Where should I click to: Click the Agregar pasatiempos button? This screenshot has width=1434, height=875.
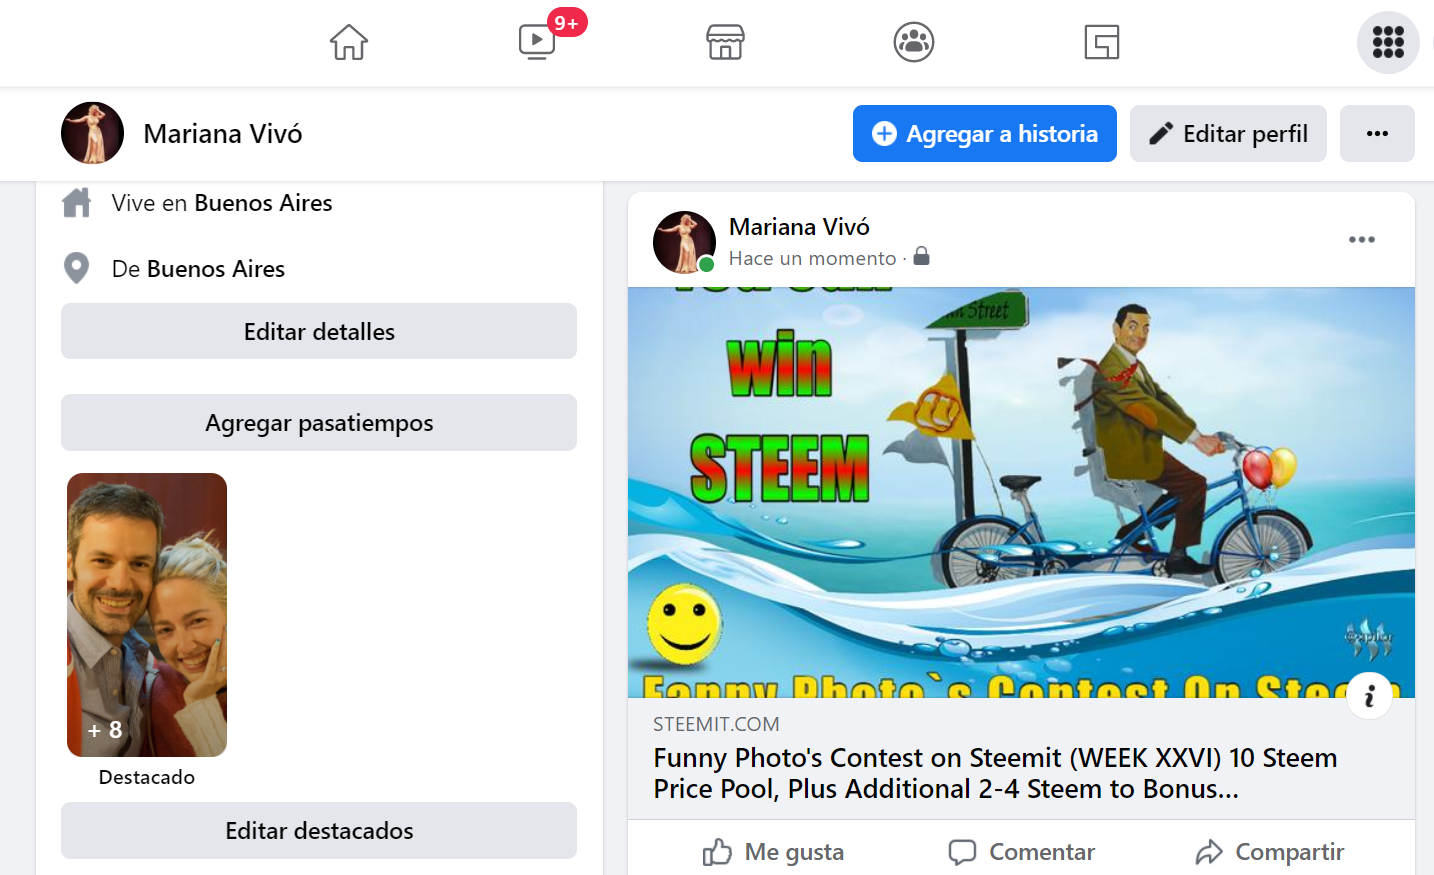point(319,423)
